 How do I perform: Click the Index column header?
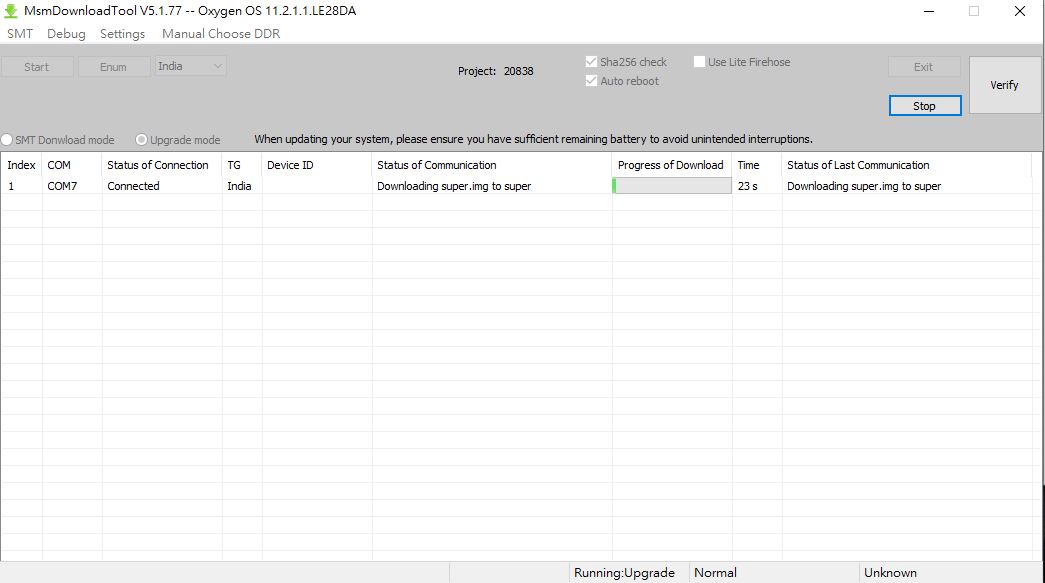tap(21, 165)
